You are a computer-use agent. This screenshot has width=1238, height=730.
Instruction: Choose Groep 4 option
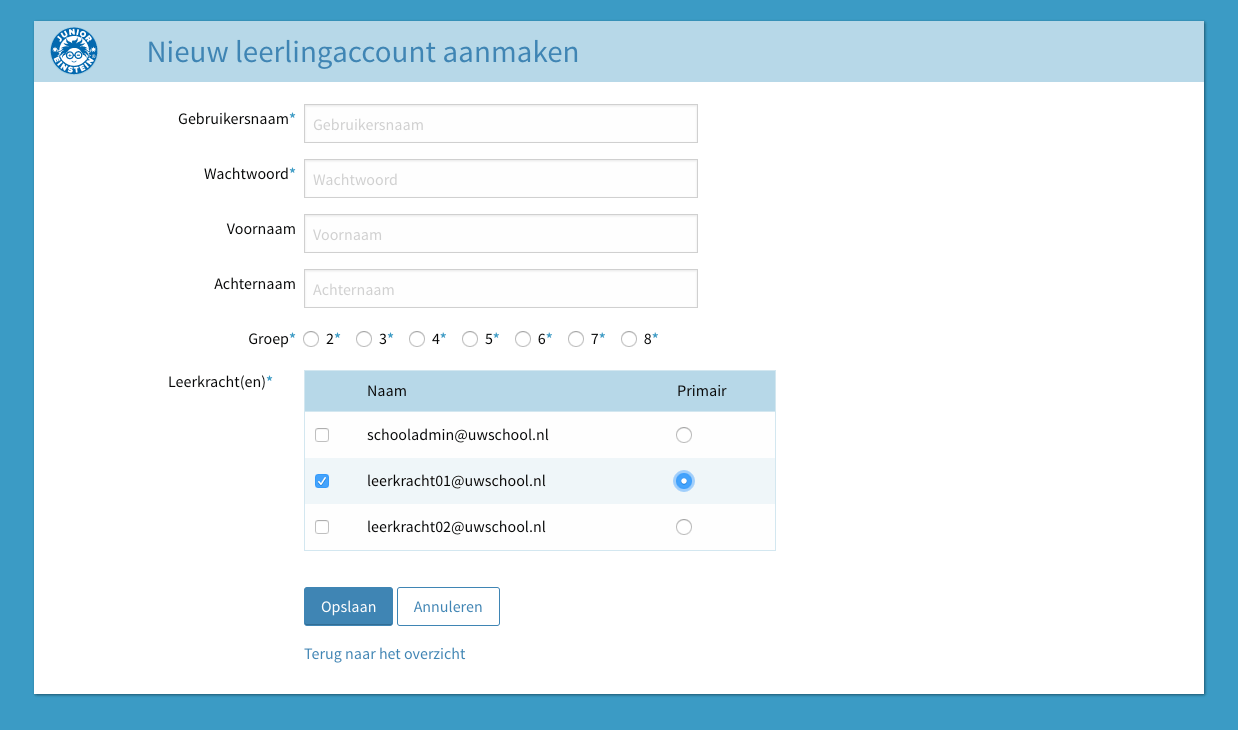(x=417, y=339)
